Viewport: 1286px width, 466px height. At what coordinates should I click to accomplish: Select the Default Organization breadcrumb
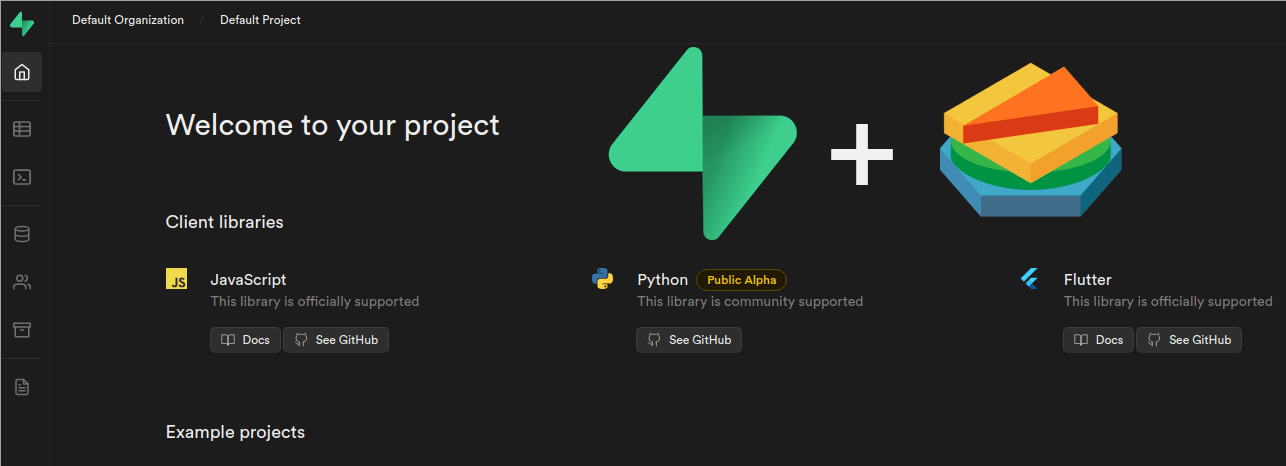point(128,20)
